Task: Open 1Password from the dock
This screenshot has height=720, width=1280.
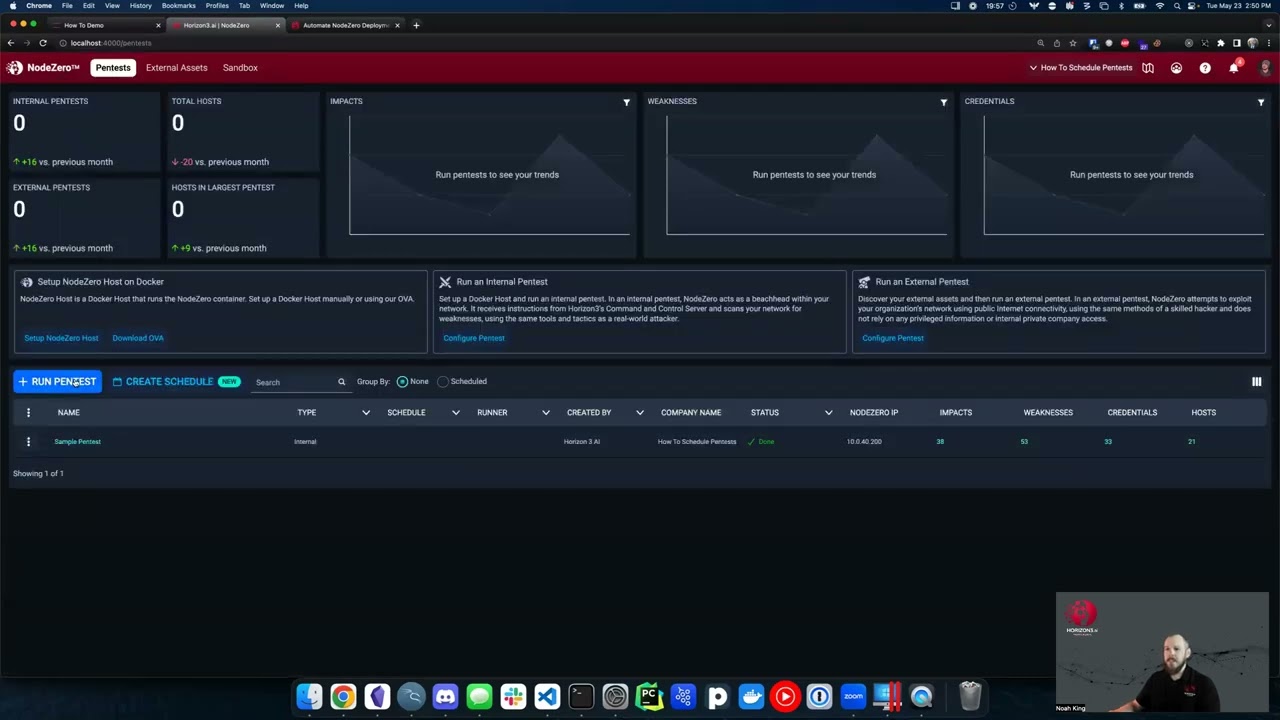Action: click(819, 695)
